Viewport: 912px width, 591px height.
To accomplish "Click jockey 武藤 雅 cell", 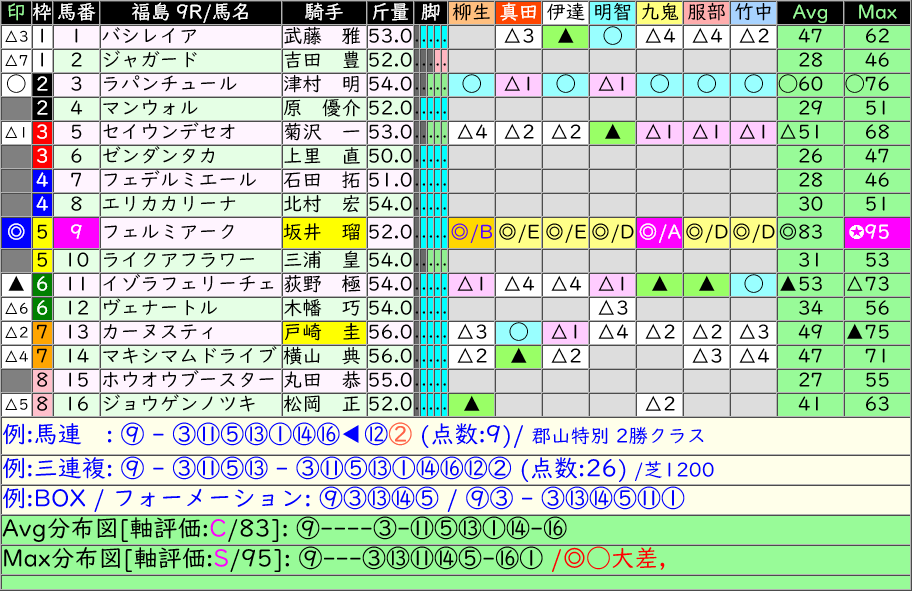I will tap(324, 37).
